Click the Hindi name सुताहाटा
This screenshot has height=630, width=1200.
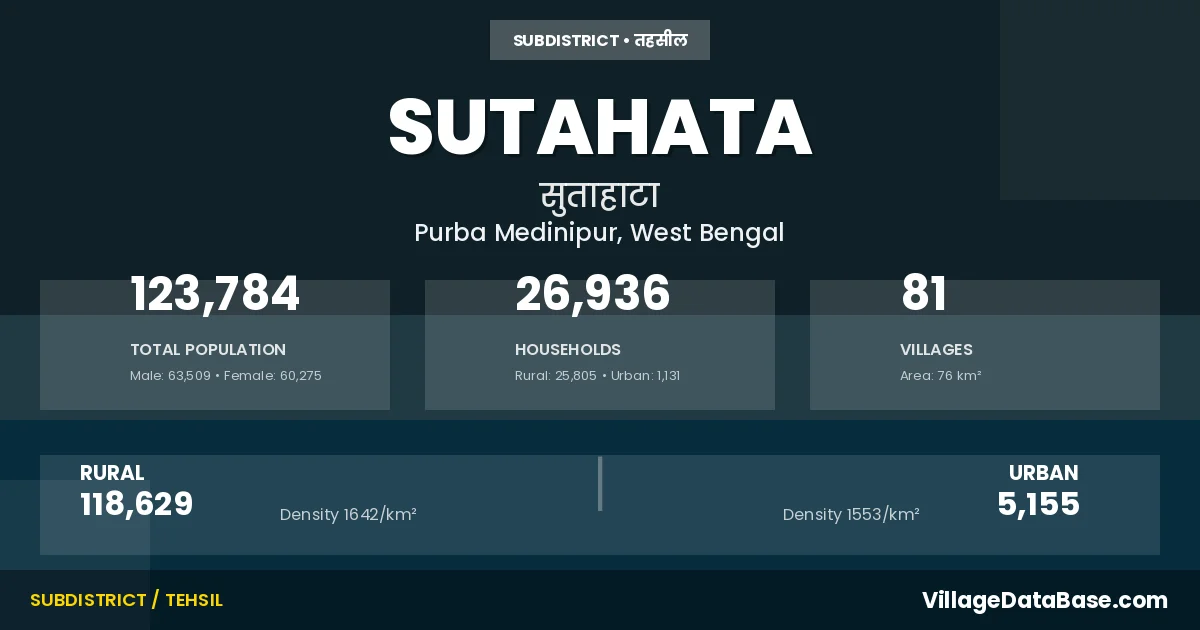pyautogui.click(x=600, y=195)
